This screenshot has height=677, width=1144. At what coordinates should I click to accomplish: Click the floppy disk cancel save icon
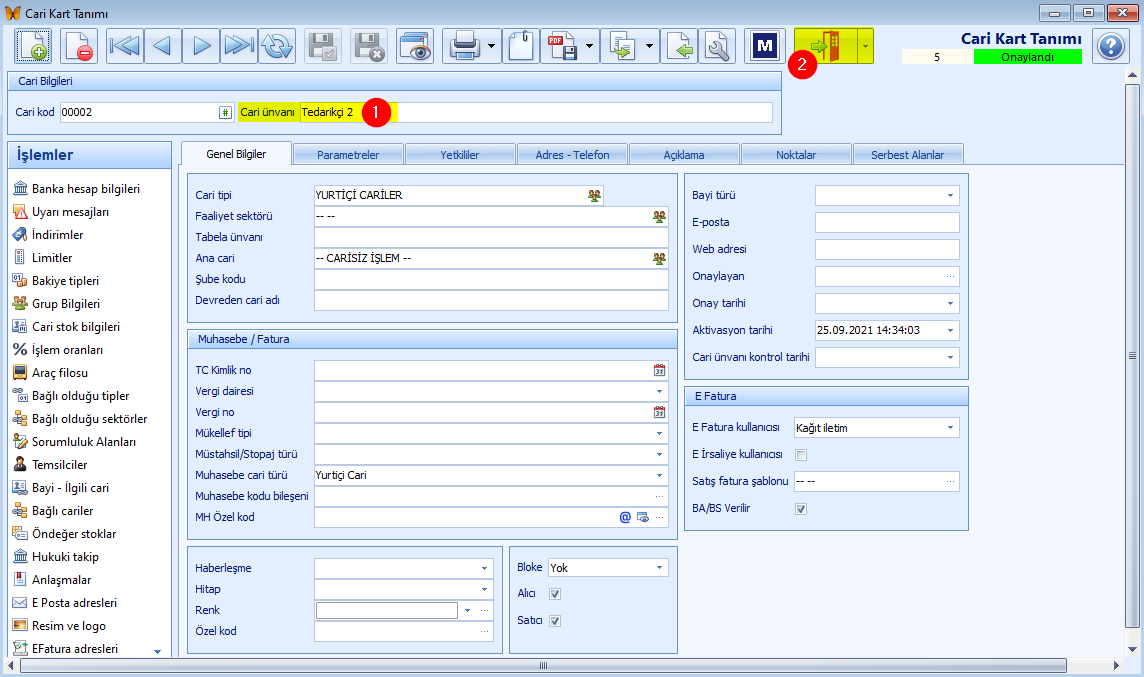pyautogui.click(x=369, y=46)
